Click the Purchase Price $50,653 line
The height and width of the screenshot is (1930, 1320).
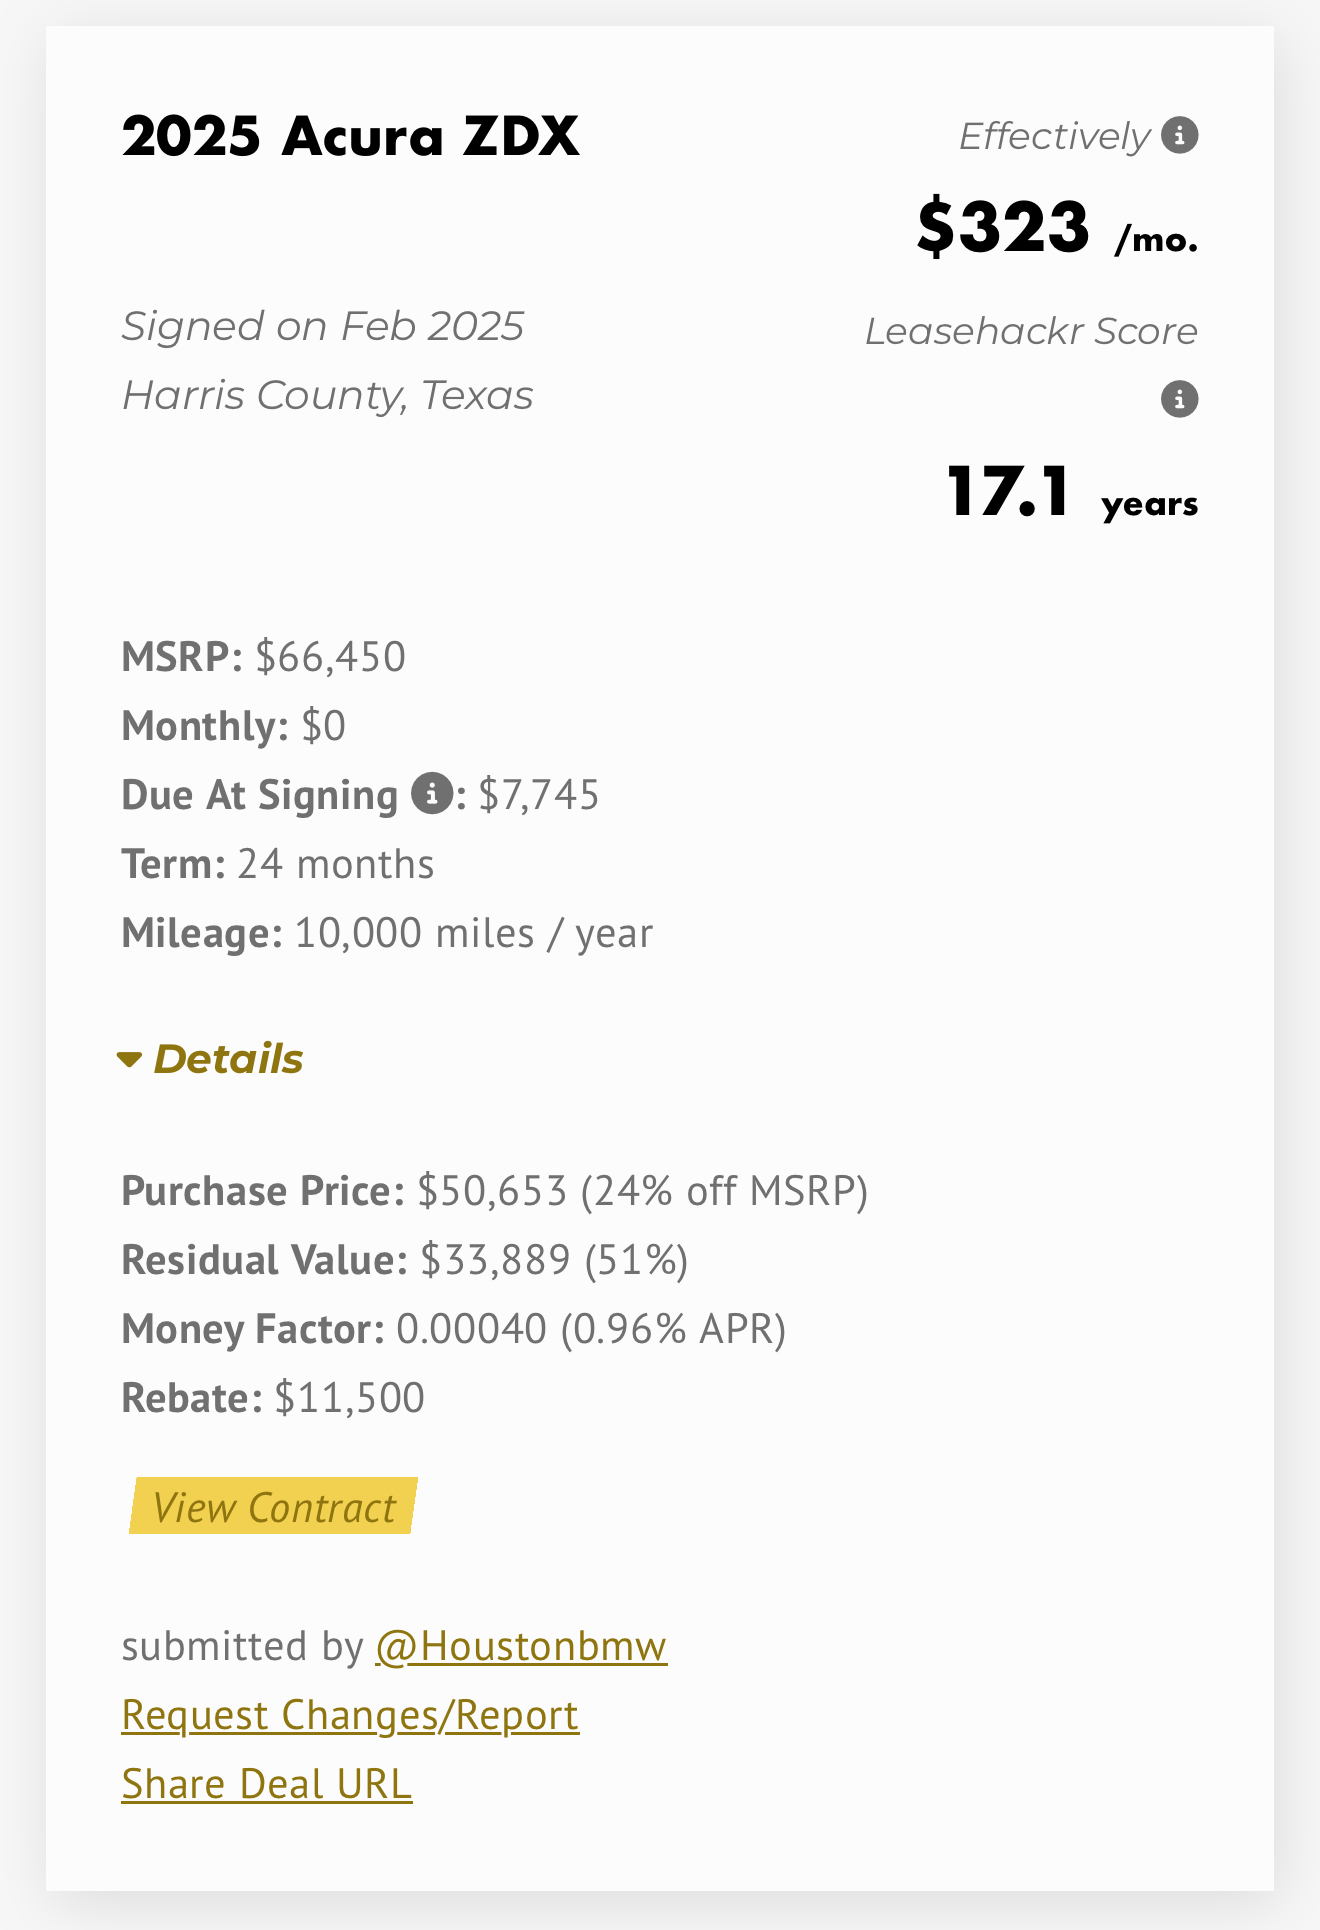pos(494,1191)
